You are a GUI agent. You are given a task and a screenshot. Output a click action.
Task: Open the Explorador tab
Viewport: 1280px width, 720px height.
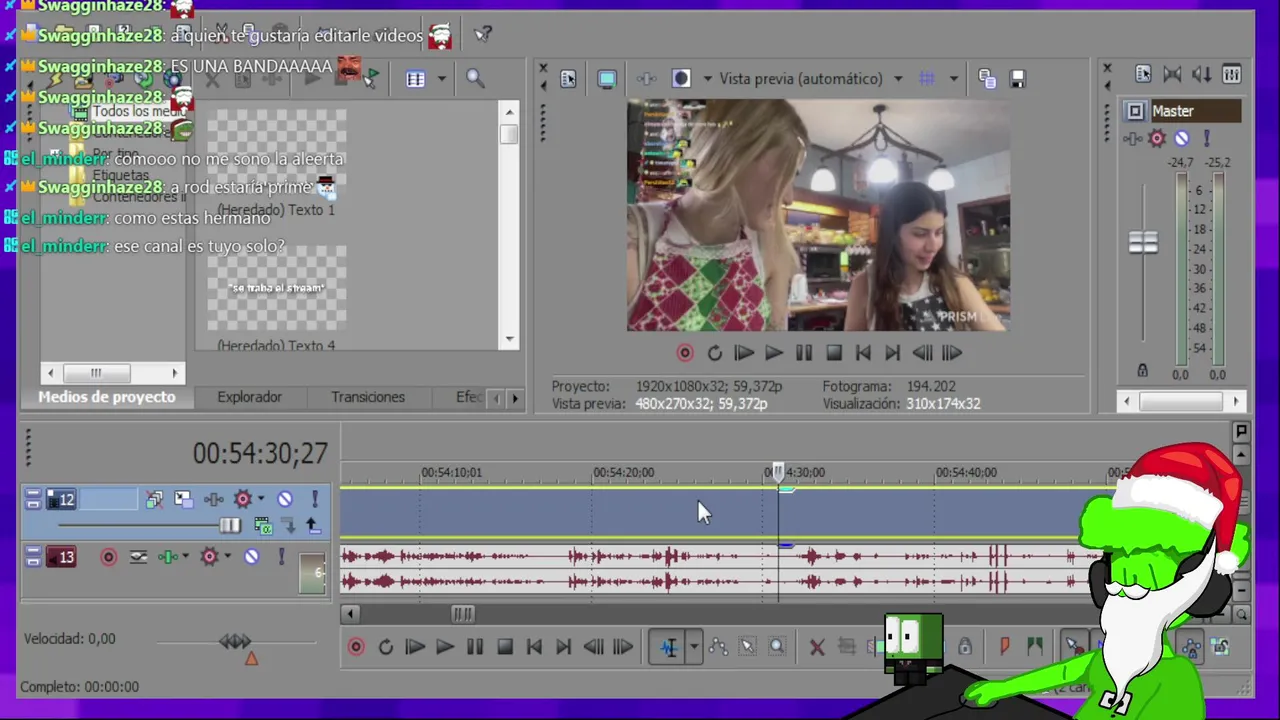249,397
